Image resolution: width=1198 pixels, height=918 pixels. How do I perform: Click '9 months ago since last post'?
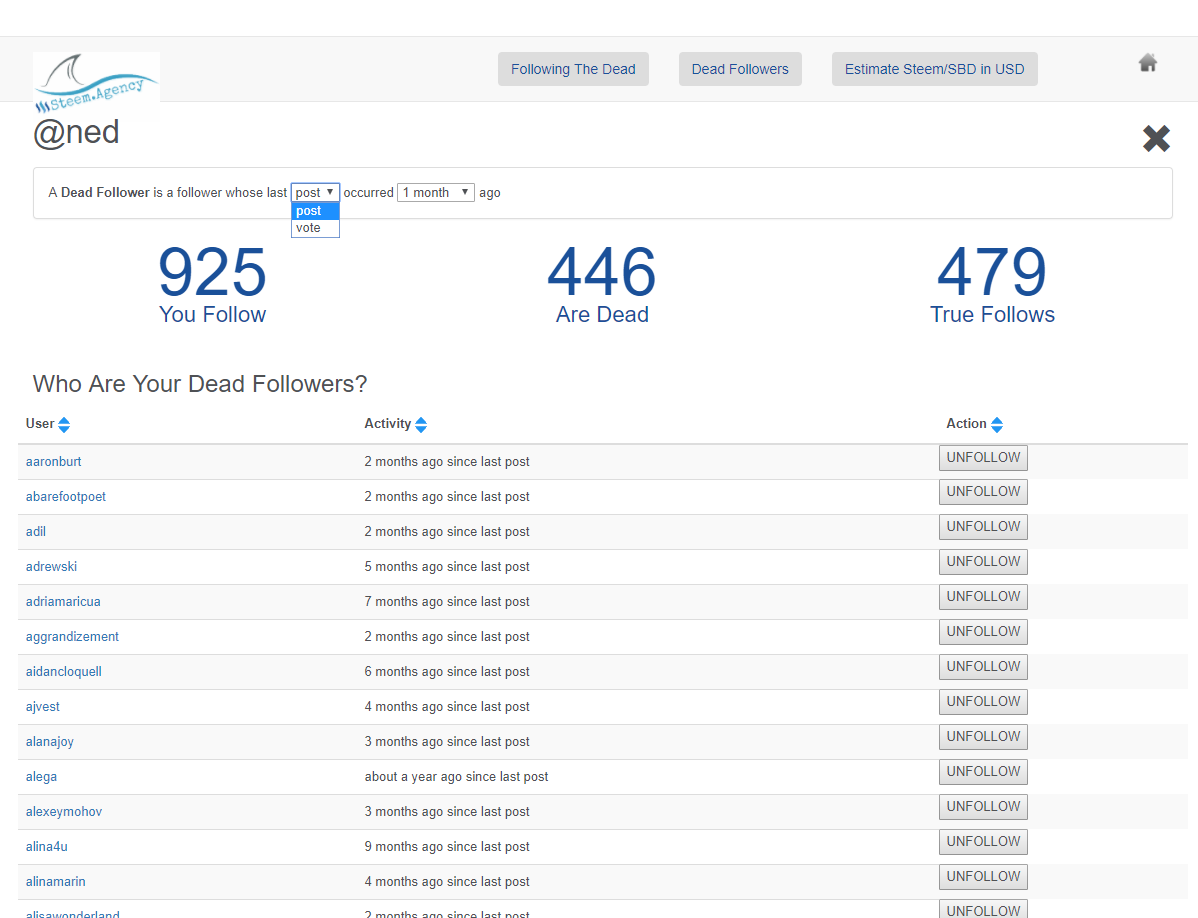(447, 847)
